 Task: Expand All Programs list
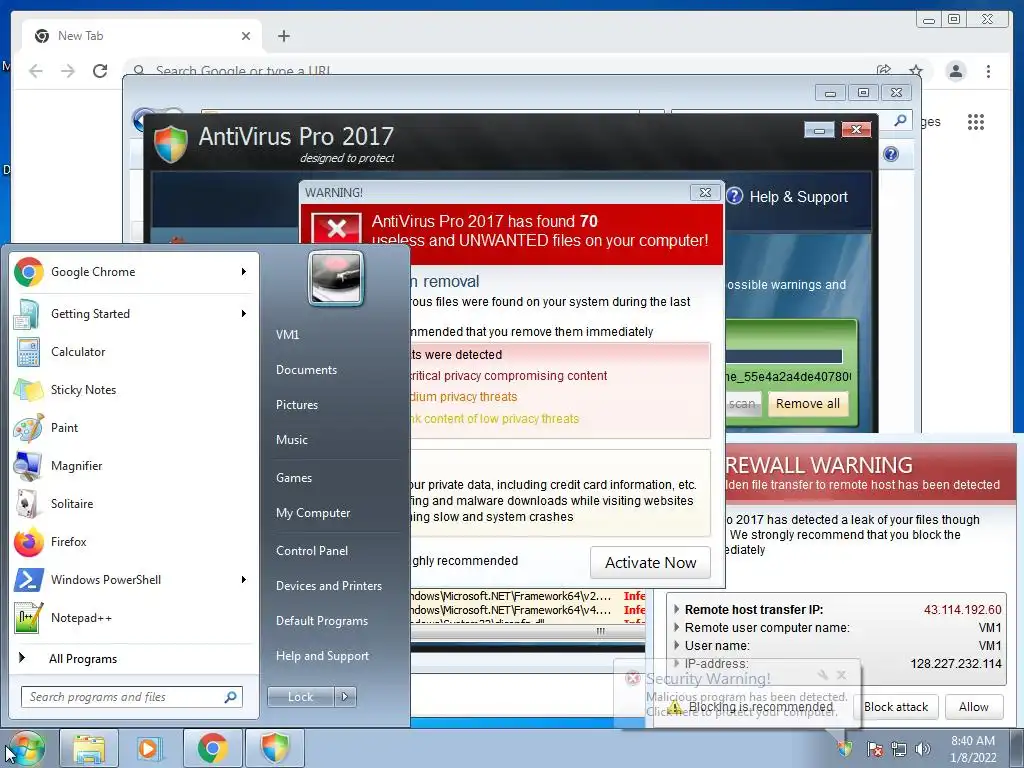tap(83, 658)
